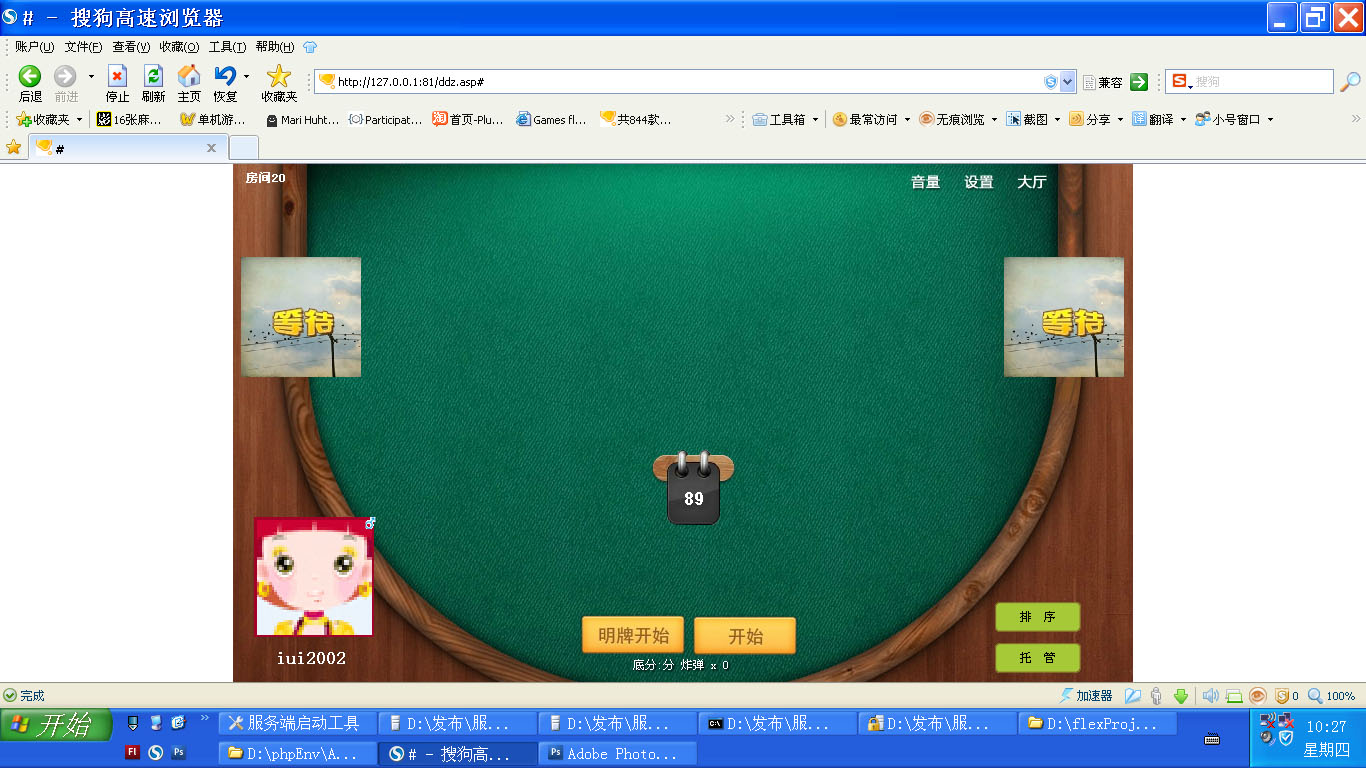Expand the 分享 dropdown
Viewport: 1366px width, 768px height.
(x=1120, y=119)
